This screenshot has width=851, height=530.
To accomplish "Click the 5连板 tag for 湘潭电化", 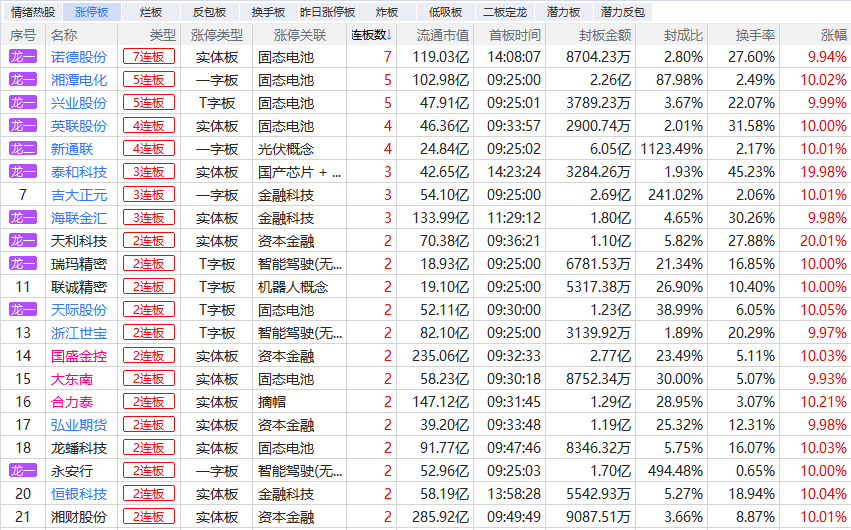I will point(149,80).
